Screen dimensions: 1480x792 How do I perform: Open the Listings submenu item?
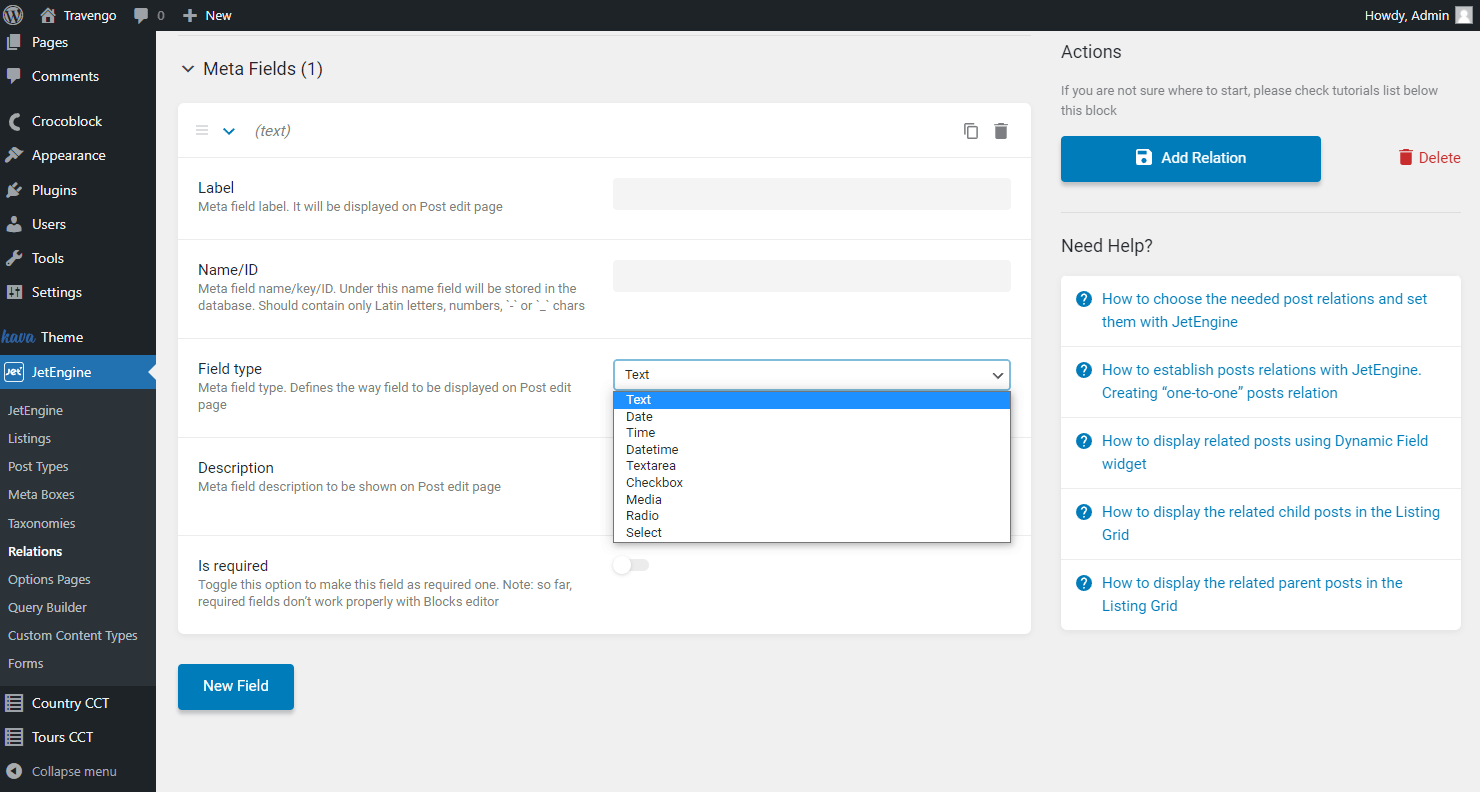[29, 438]
